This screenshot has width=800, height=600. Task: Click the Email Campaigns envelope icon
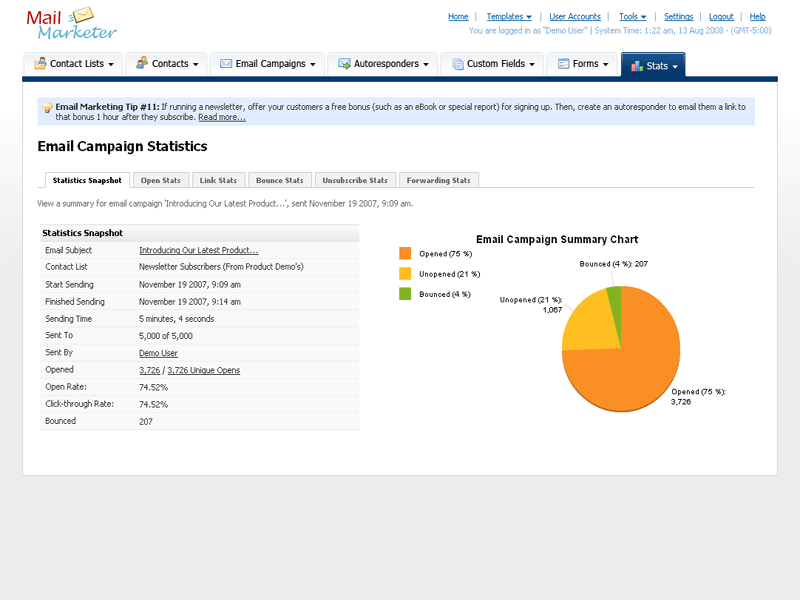click(226, 64)
